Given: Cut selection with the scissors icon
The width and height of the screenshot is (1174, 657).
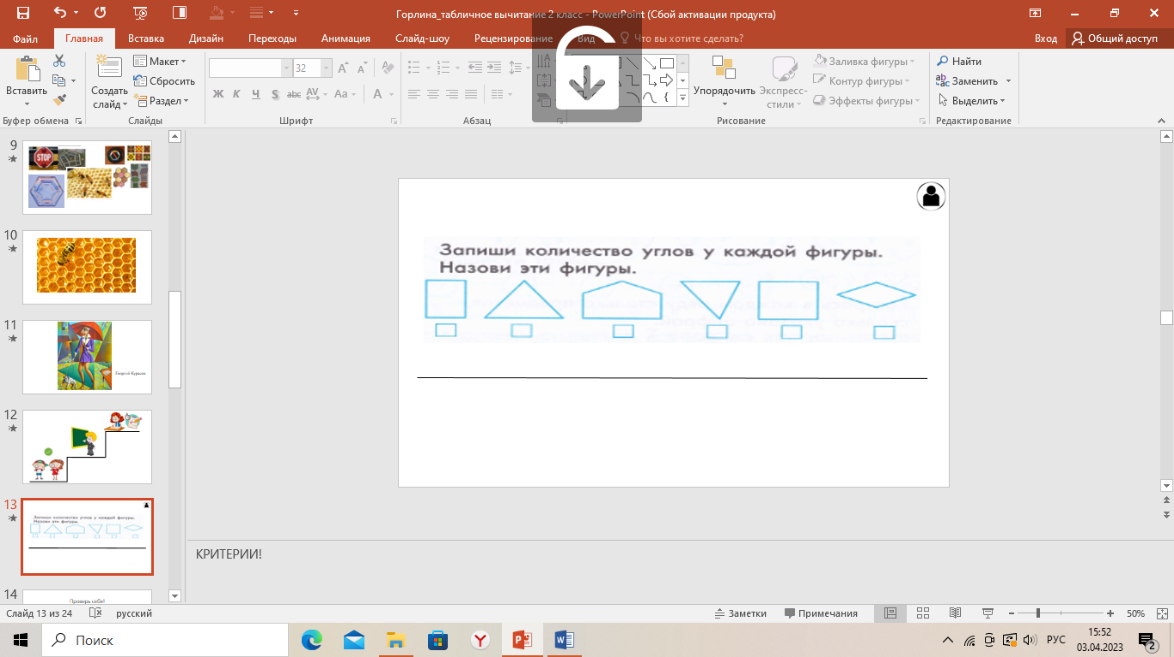Looking at the screenshot, I should click(59, 61).
